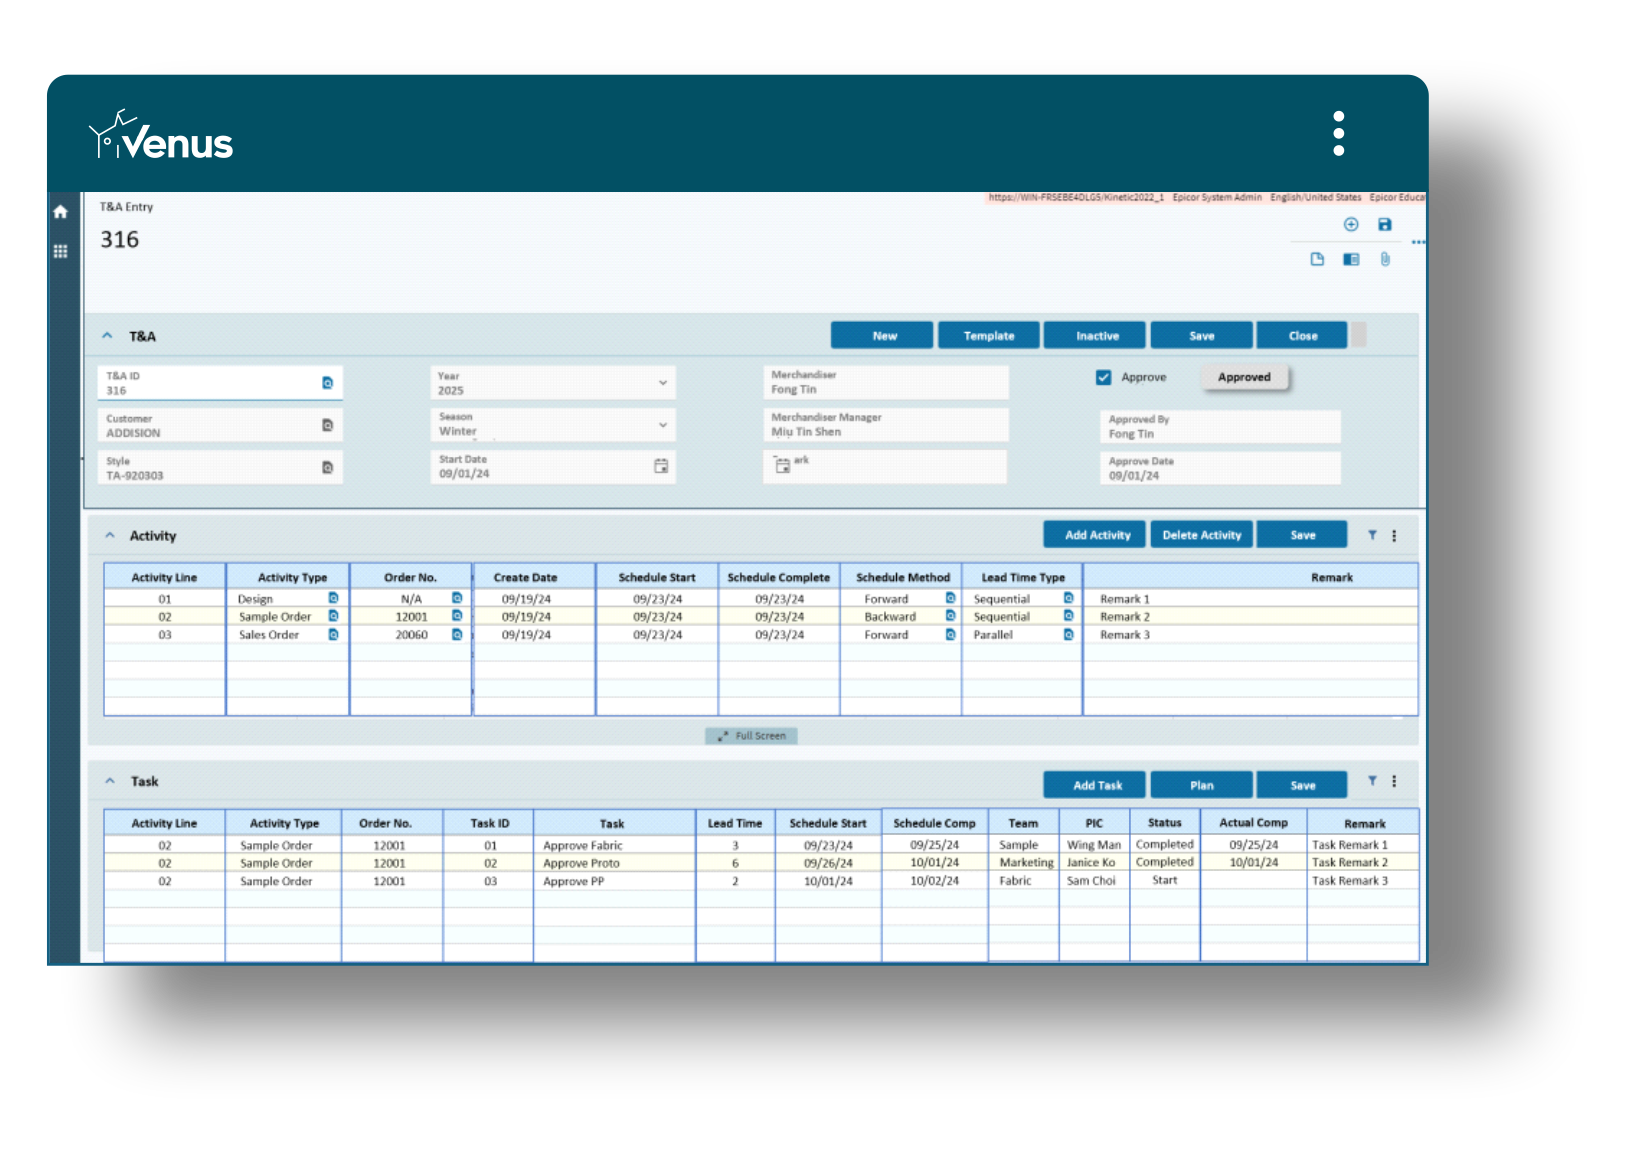
Task: Click the Add Task button
Action: point(1095,785)
